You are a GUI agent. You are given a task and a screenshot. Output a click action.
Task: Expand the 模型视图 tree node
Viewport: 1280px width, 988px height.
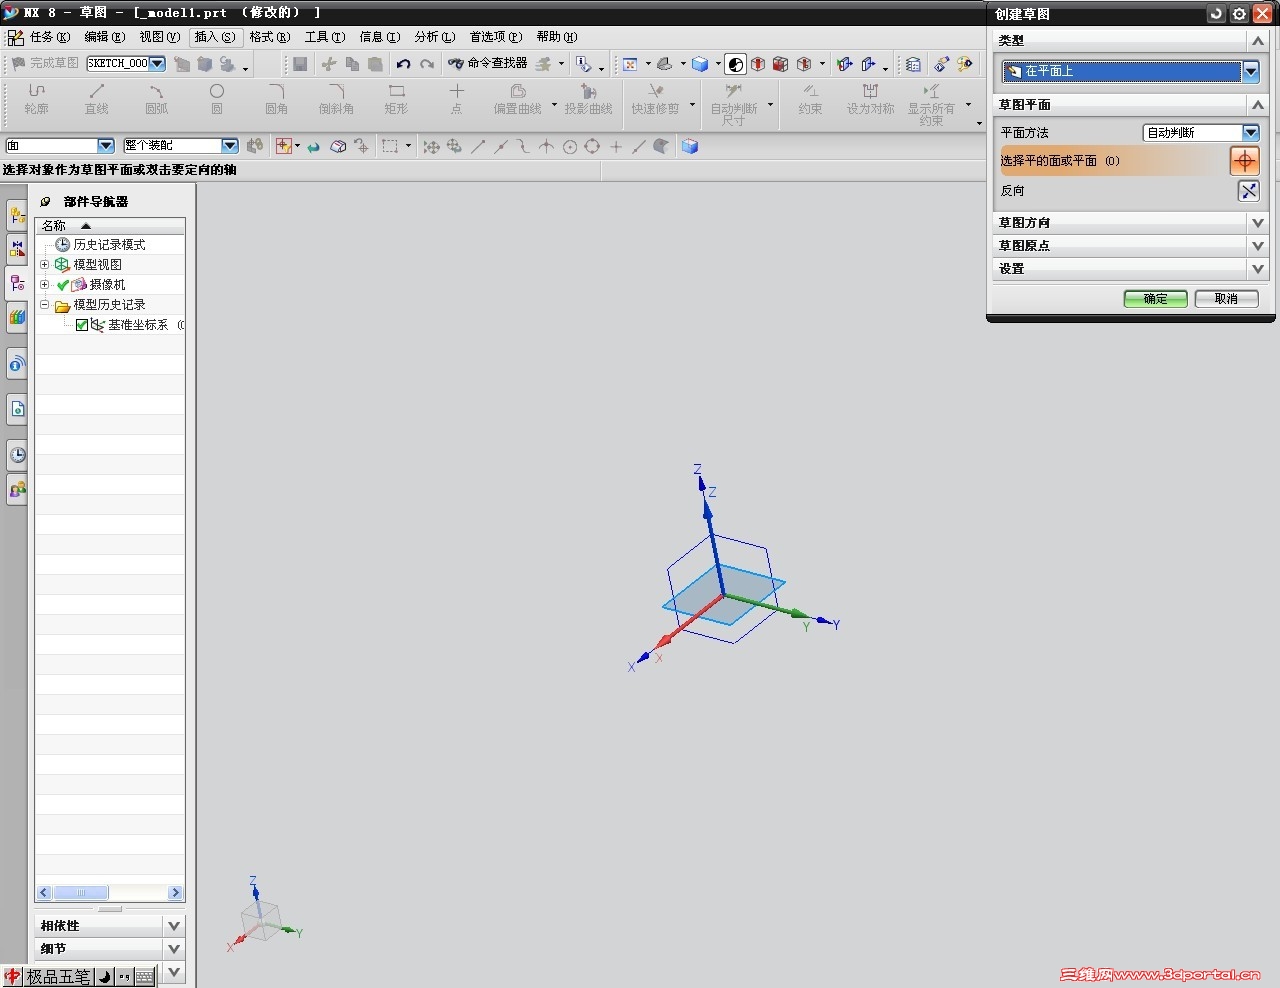(x=44, y=265)
